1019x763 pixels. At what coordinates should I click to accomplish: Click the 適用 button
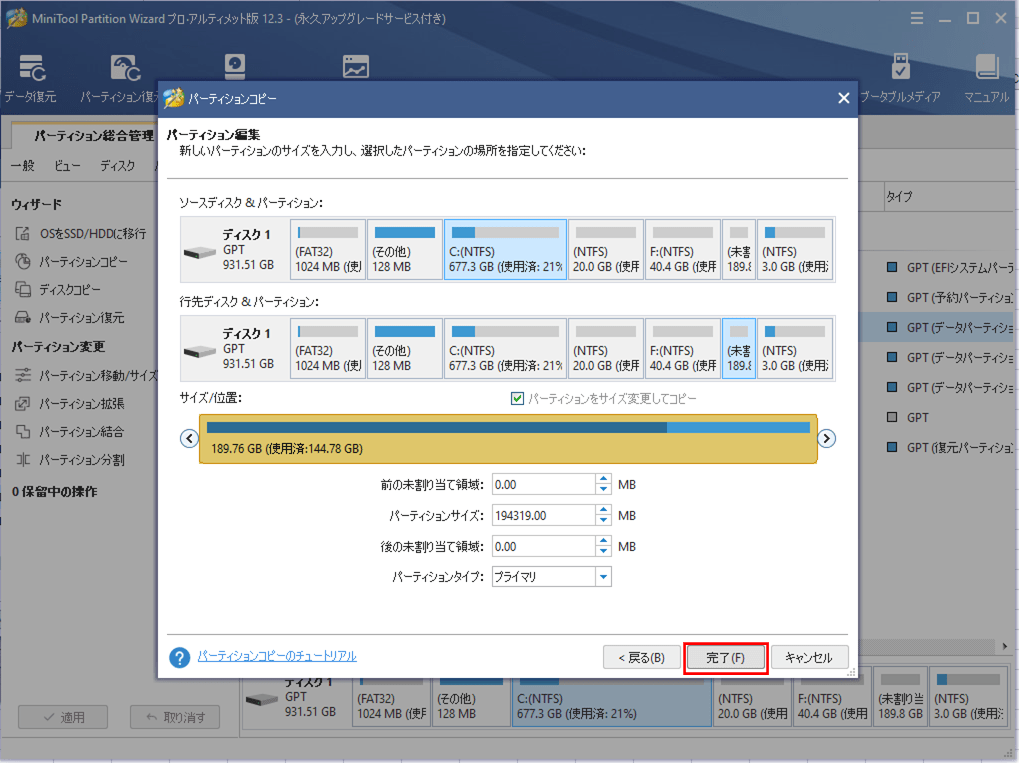(x=64, y=718)
